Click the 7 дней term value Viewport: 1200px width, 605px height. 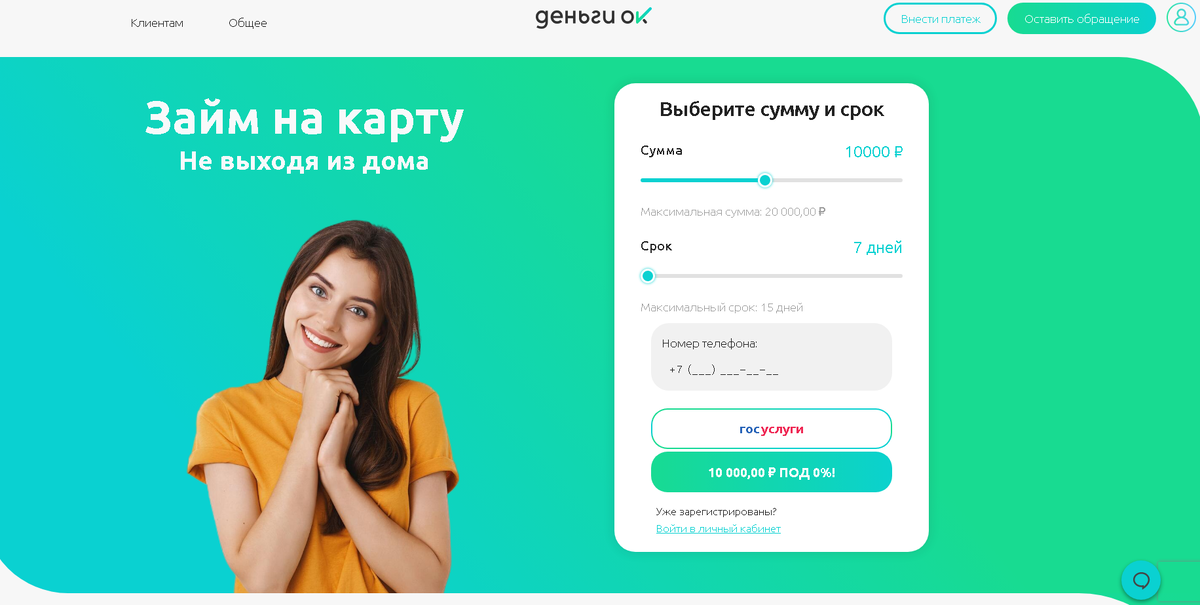point(878,248)
